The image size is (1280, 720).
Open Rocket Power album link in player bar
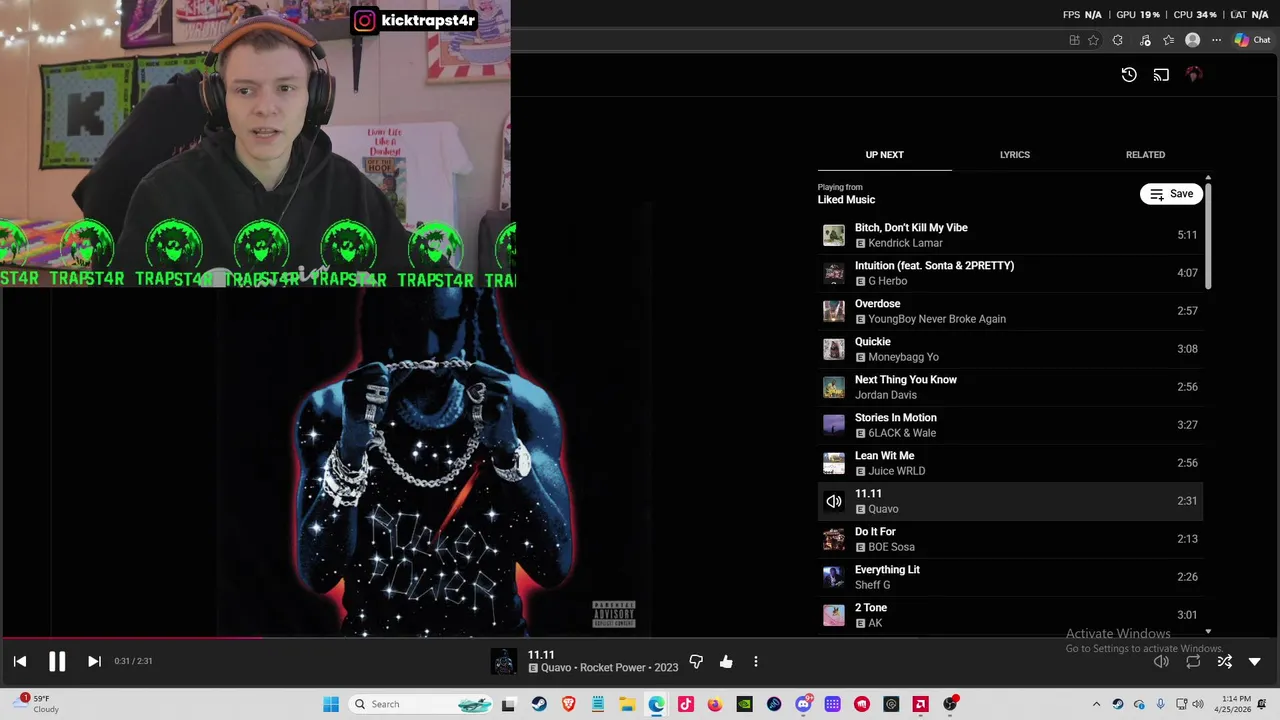click(615, 668)
